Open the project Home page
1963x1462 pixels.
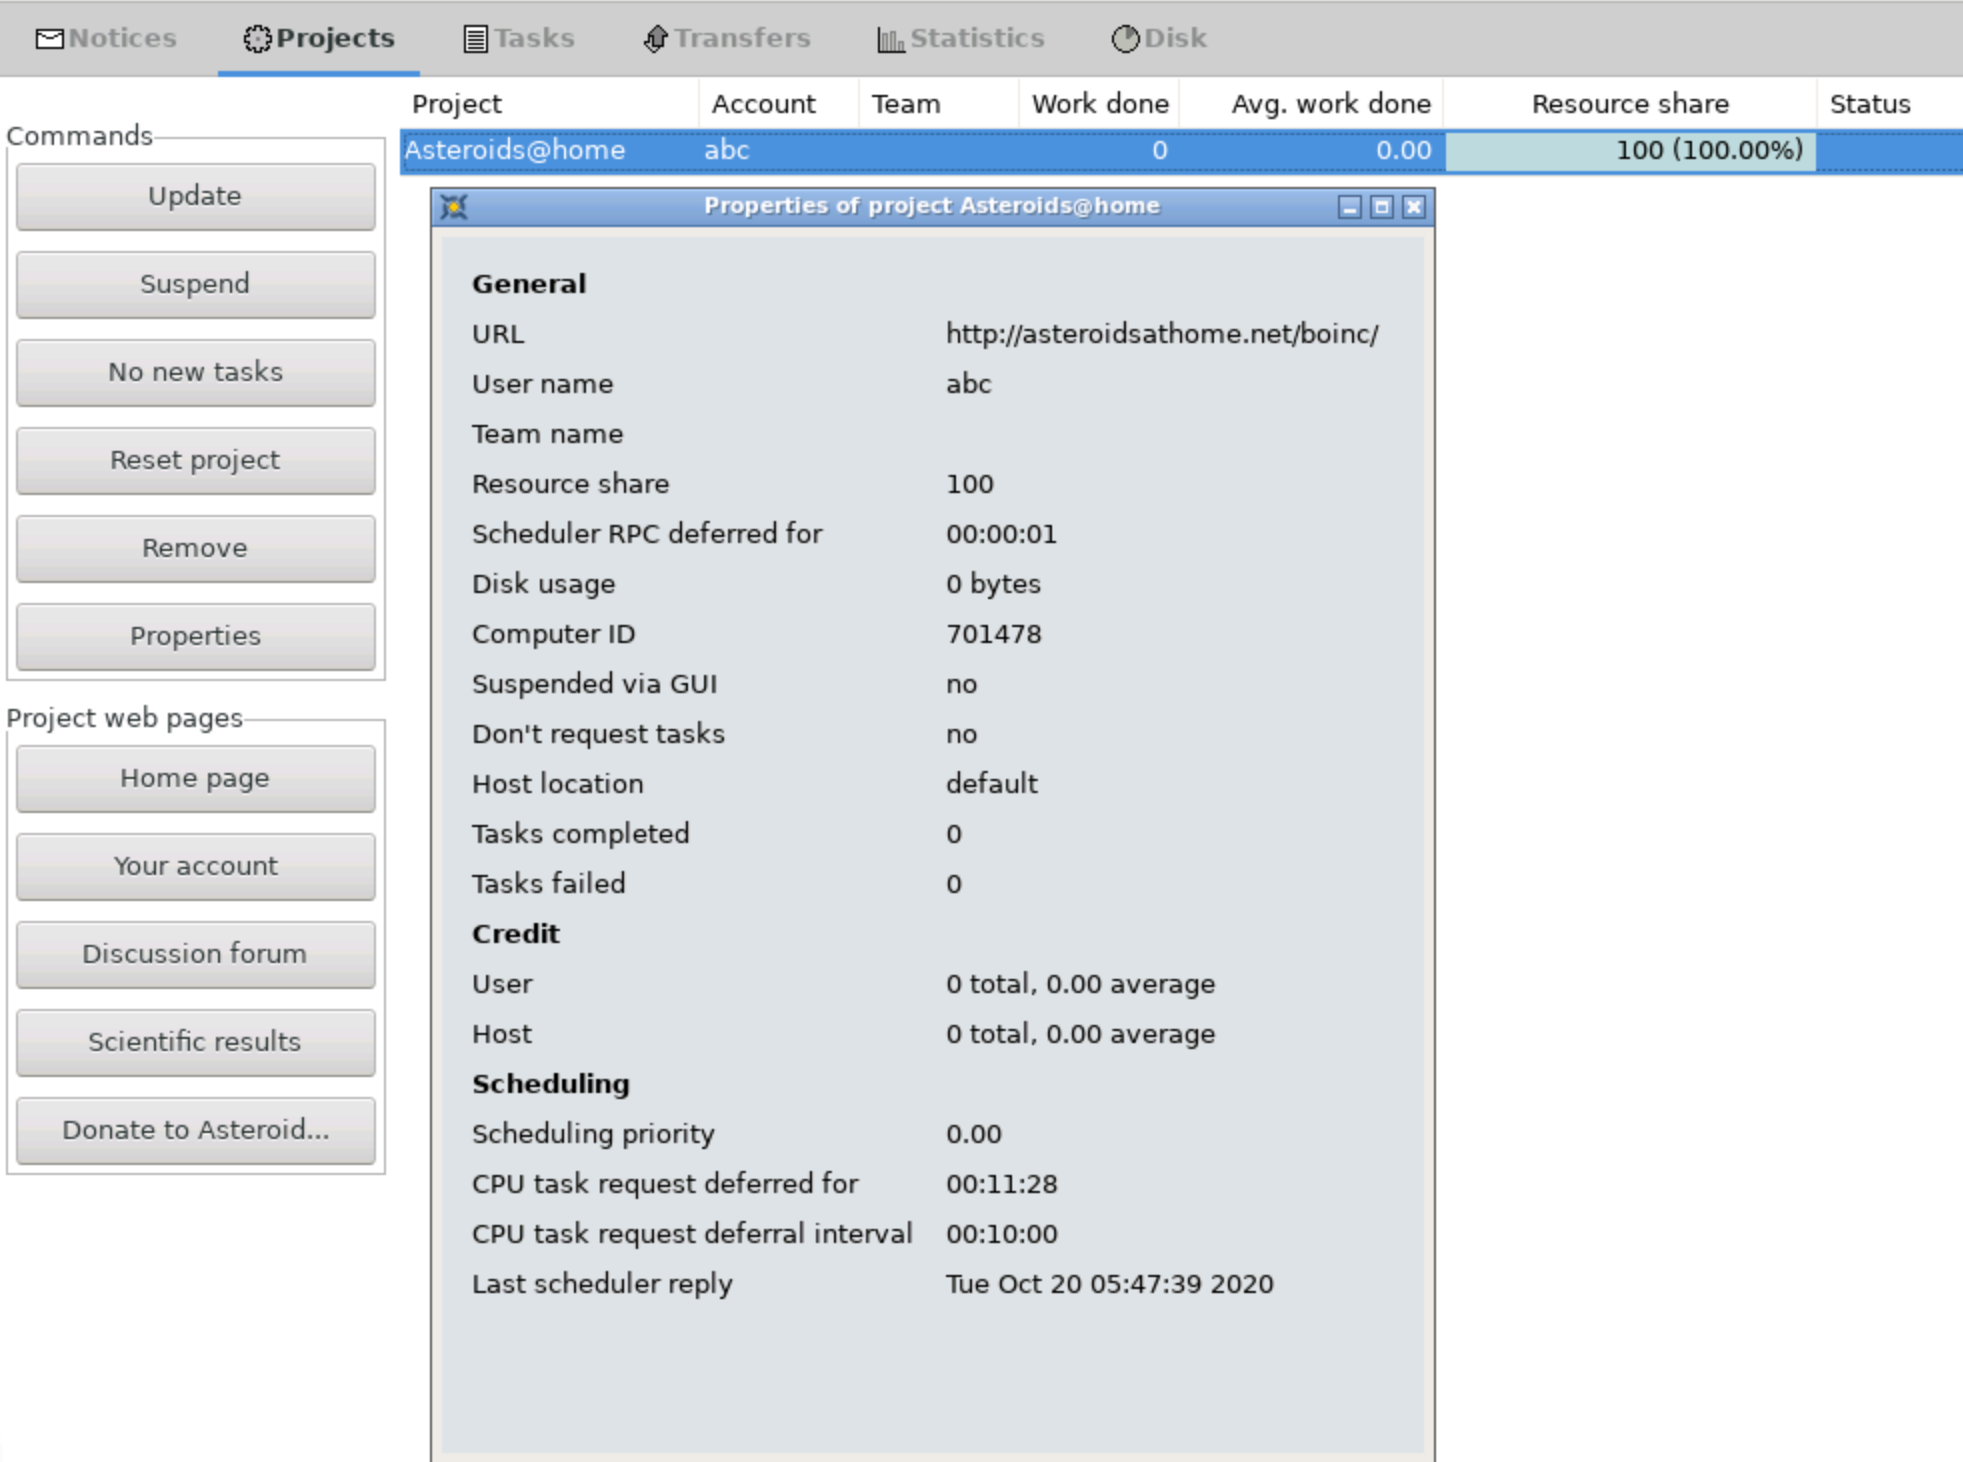(195, 778)
